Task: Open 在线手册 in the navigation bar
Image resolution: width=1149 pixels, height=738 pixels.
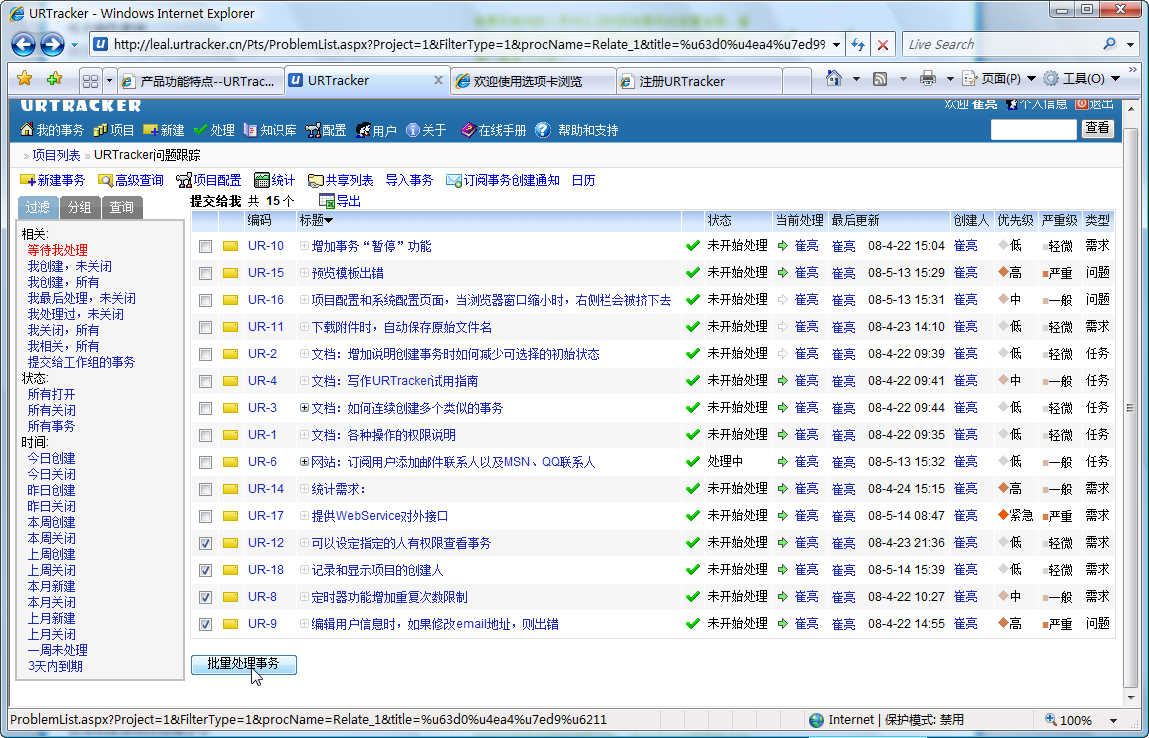Action: click(493, 130)
